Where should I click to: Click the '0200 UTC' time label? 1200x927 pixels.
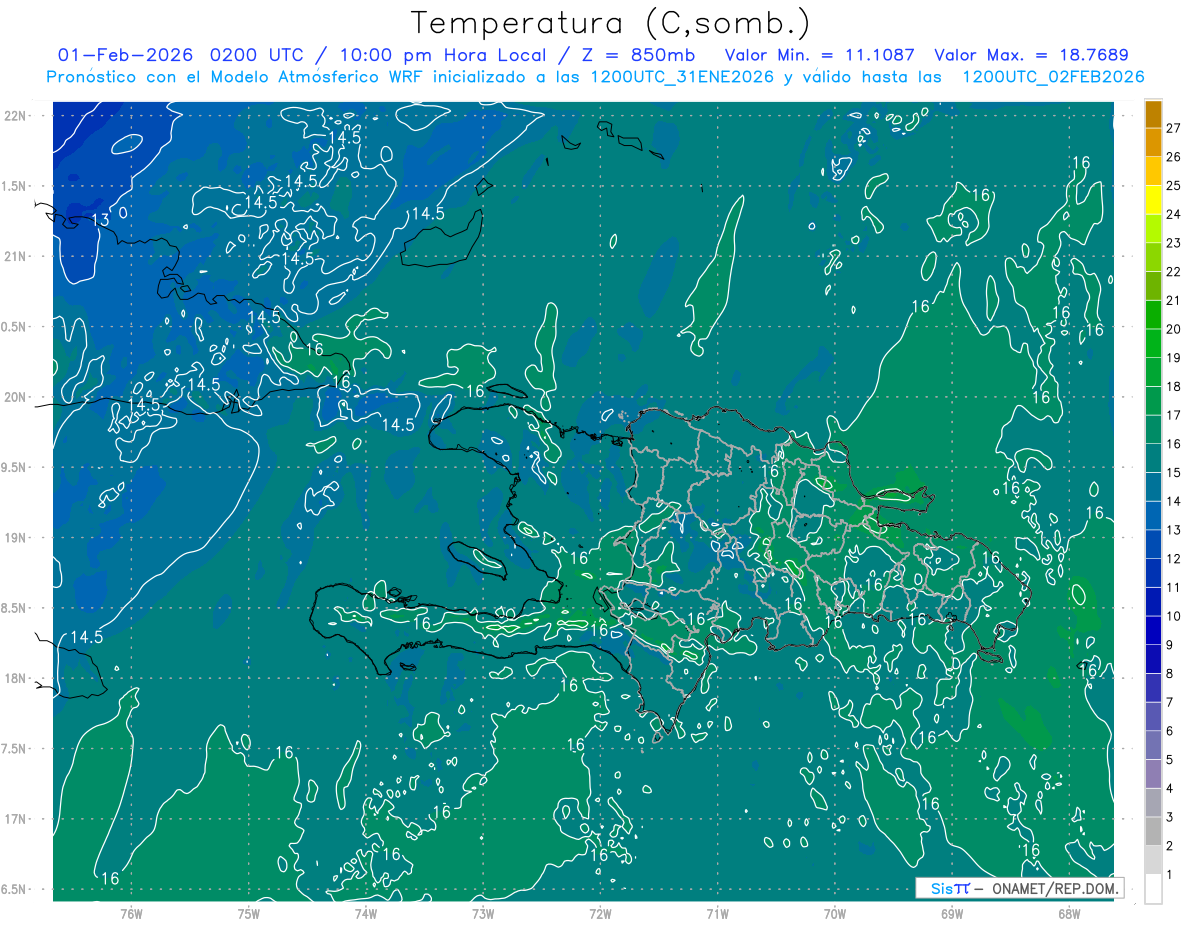tap(255, 55)
